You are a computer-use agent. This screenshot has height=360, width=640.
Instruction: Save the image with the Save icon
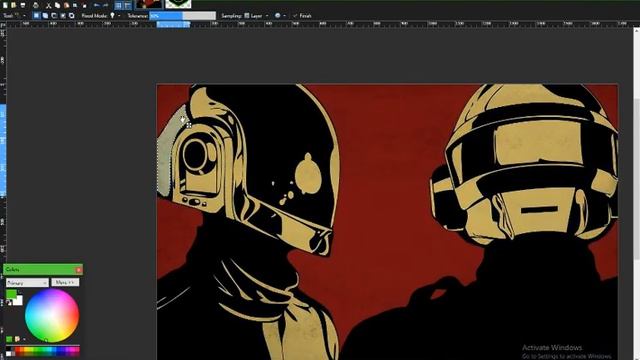(23, 5)
